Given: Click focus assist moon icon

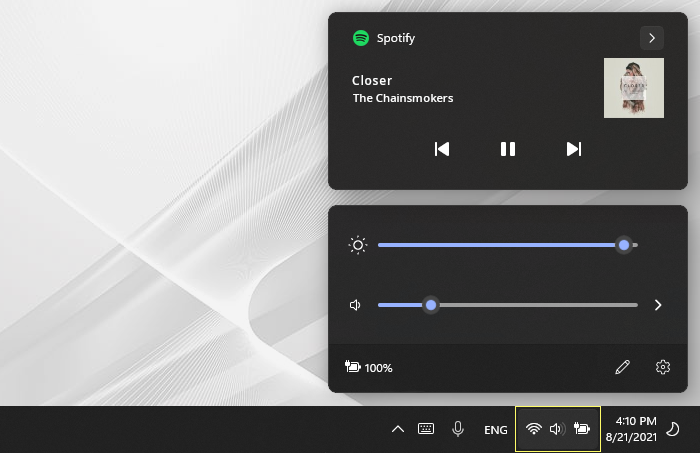Looking at the screenshot, I should [x=673, y=429].
